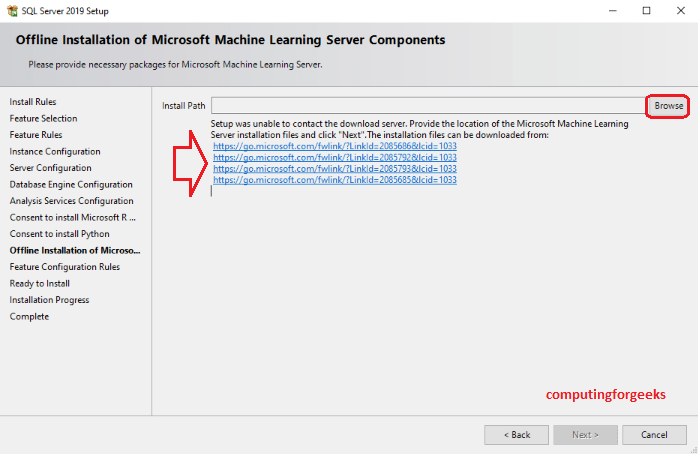The height and width of the screenshot is (454, 698).
Task: Open the download link with LinkId=2085685
Action: pos(335,180)
